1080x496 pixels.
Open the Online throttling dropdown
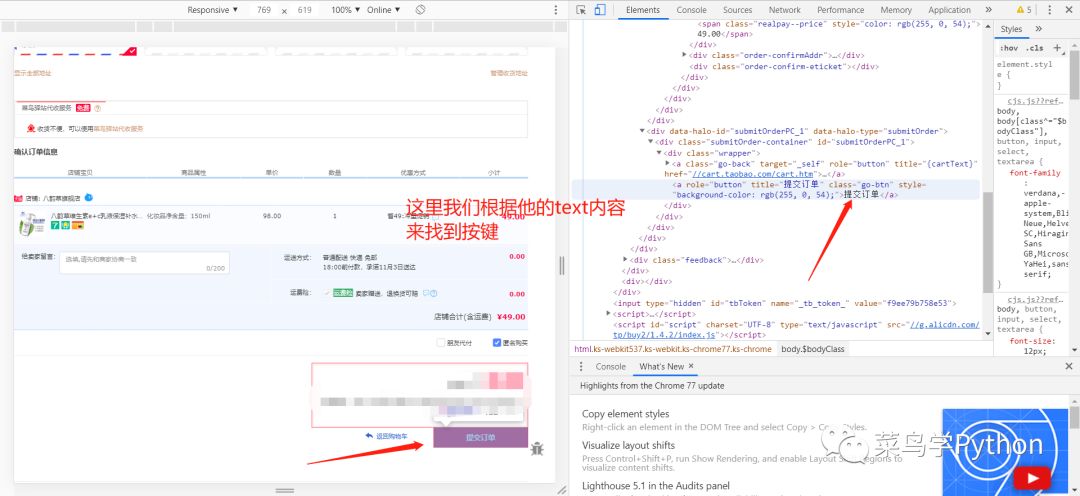pyautogui.click(x=384, y=10)
